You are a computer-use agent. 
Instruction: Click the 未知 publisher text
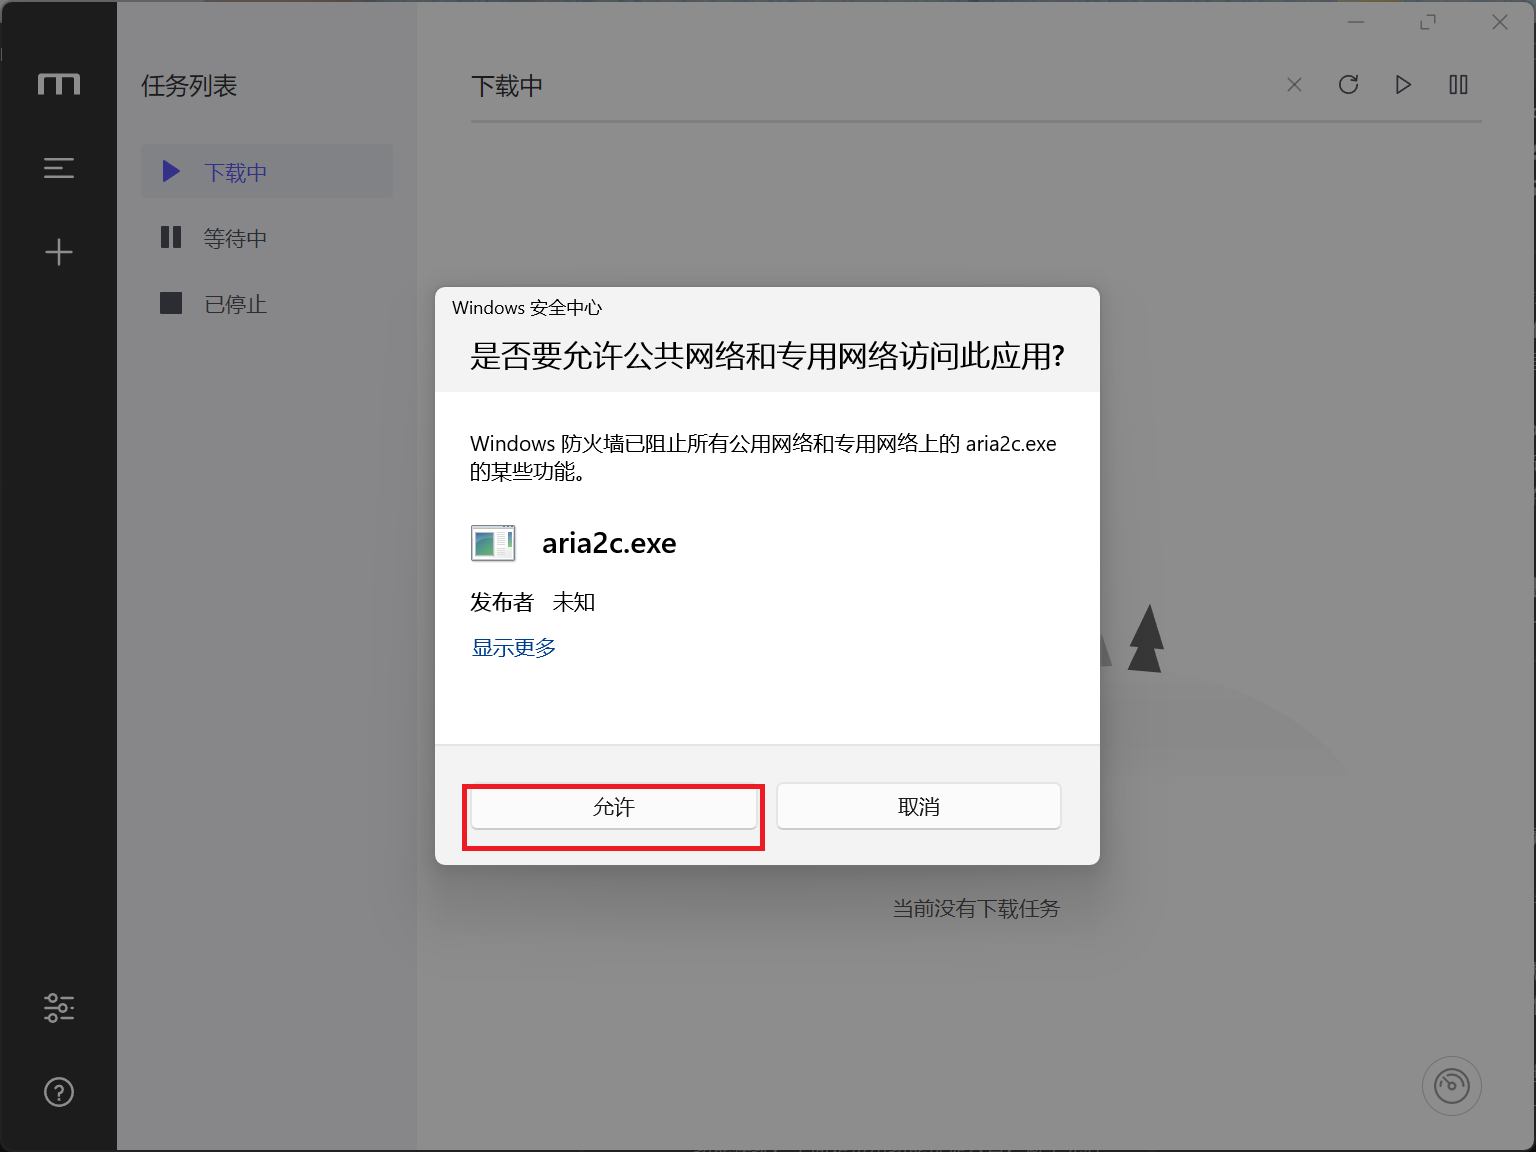tap(574, 602)
